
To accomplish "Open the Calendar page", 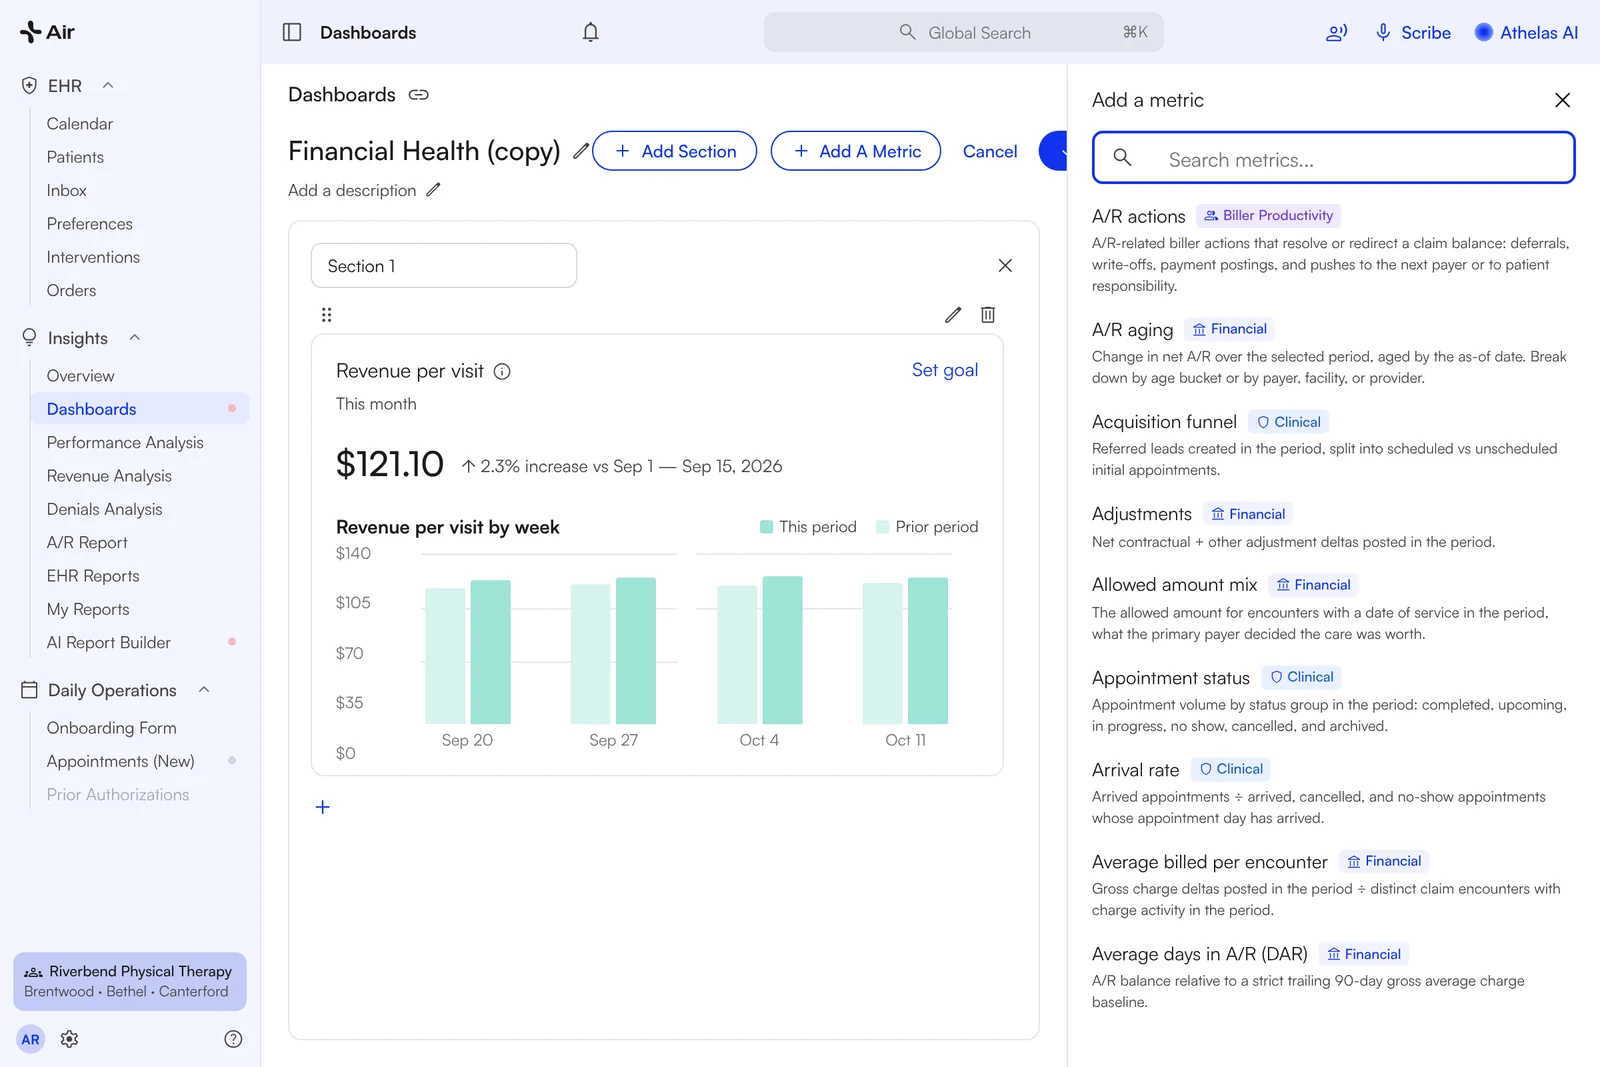I will coord(80,124).
